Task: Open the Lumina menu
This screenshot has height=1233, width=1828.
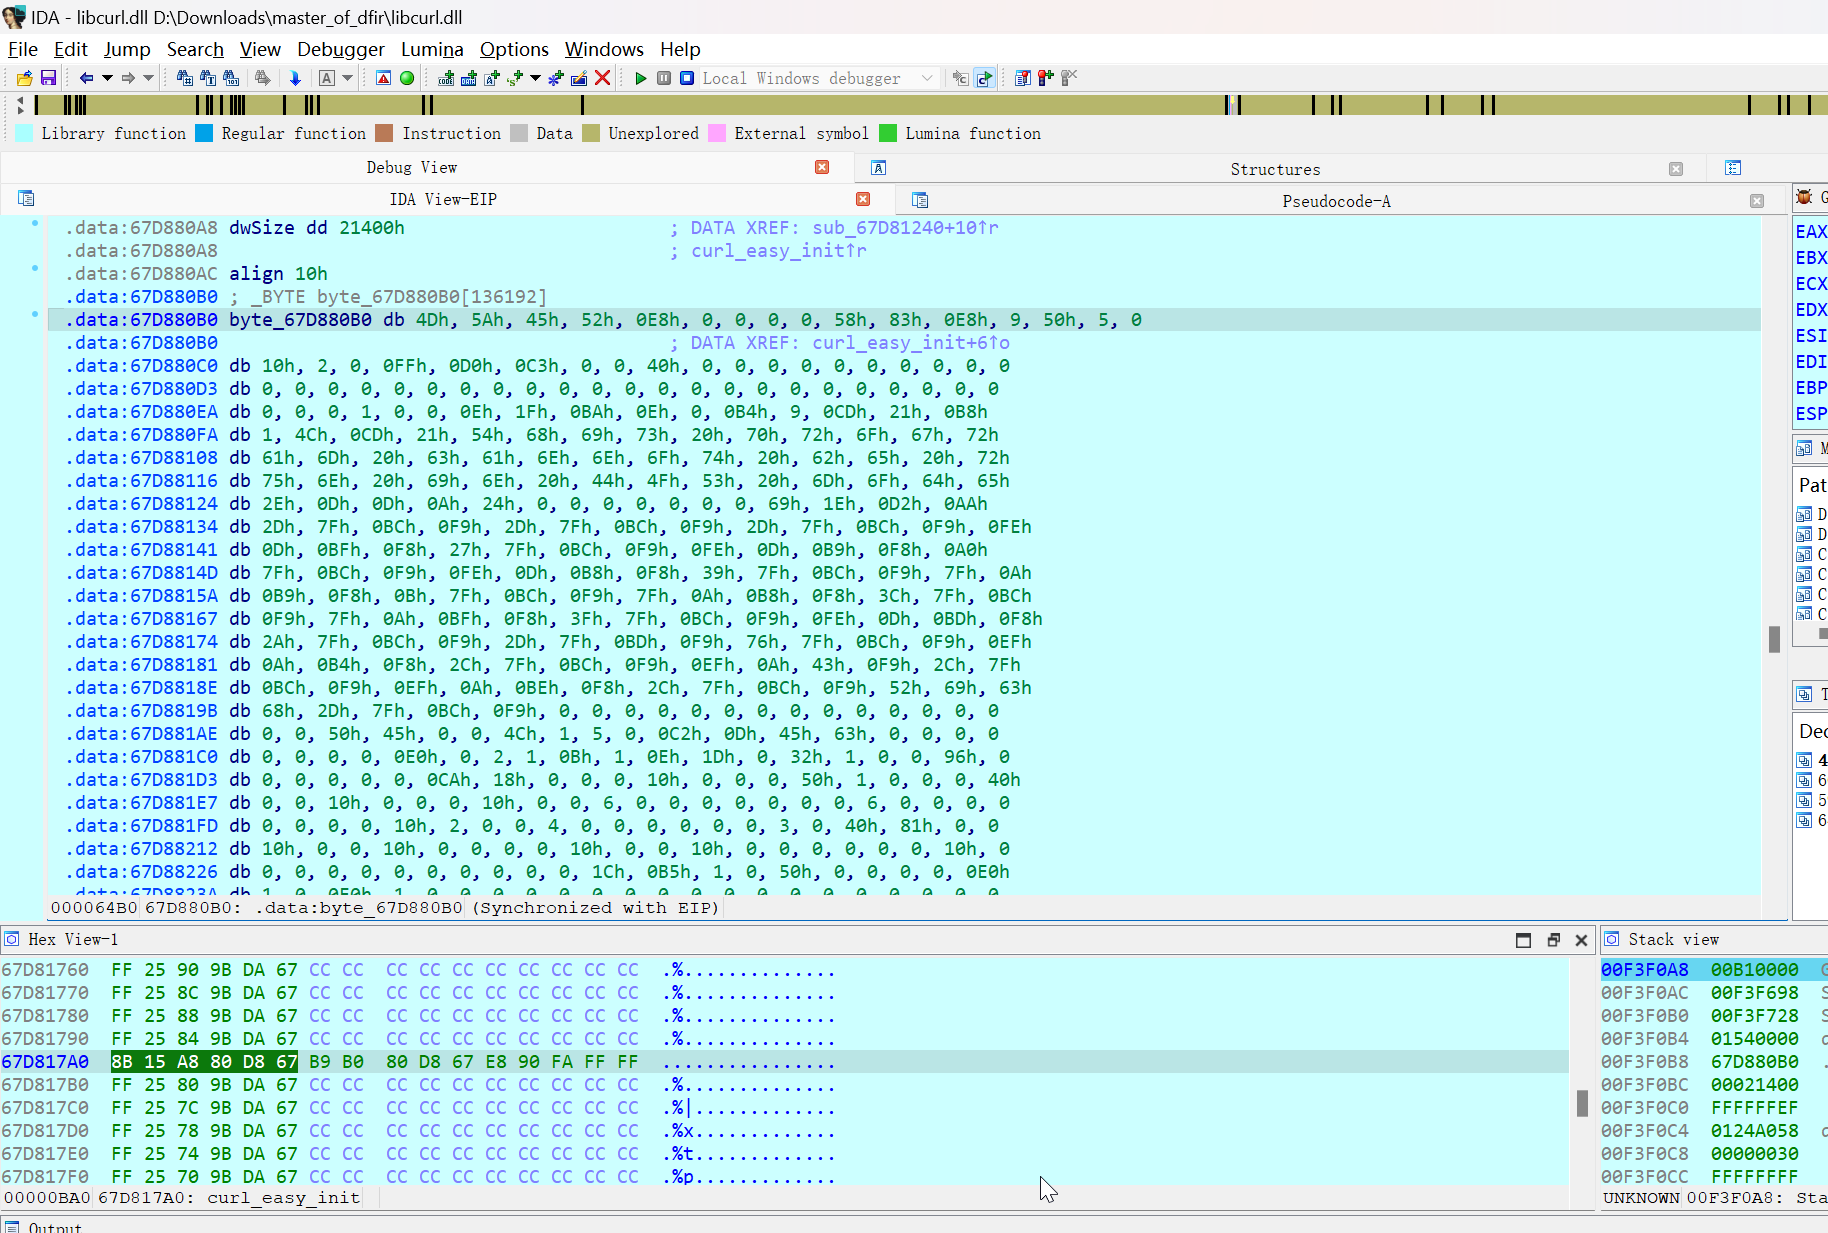Action: (x=432, y=49)
